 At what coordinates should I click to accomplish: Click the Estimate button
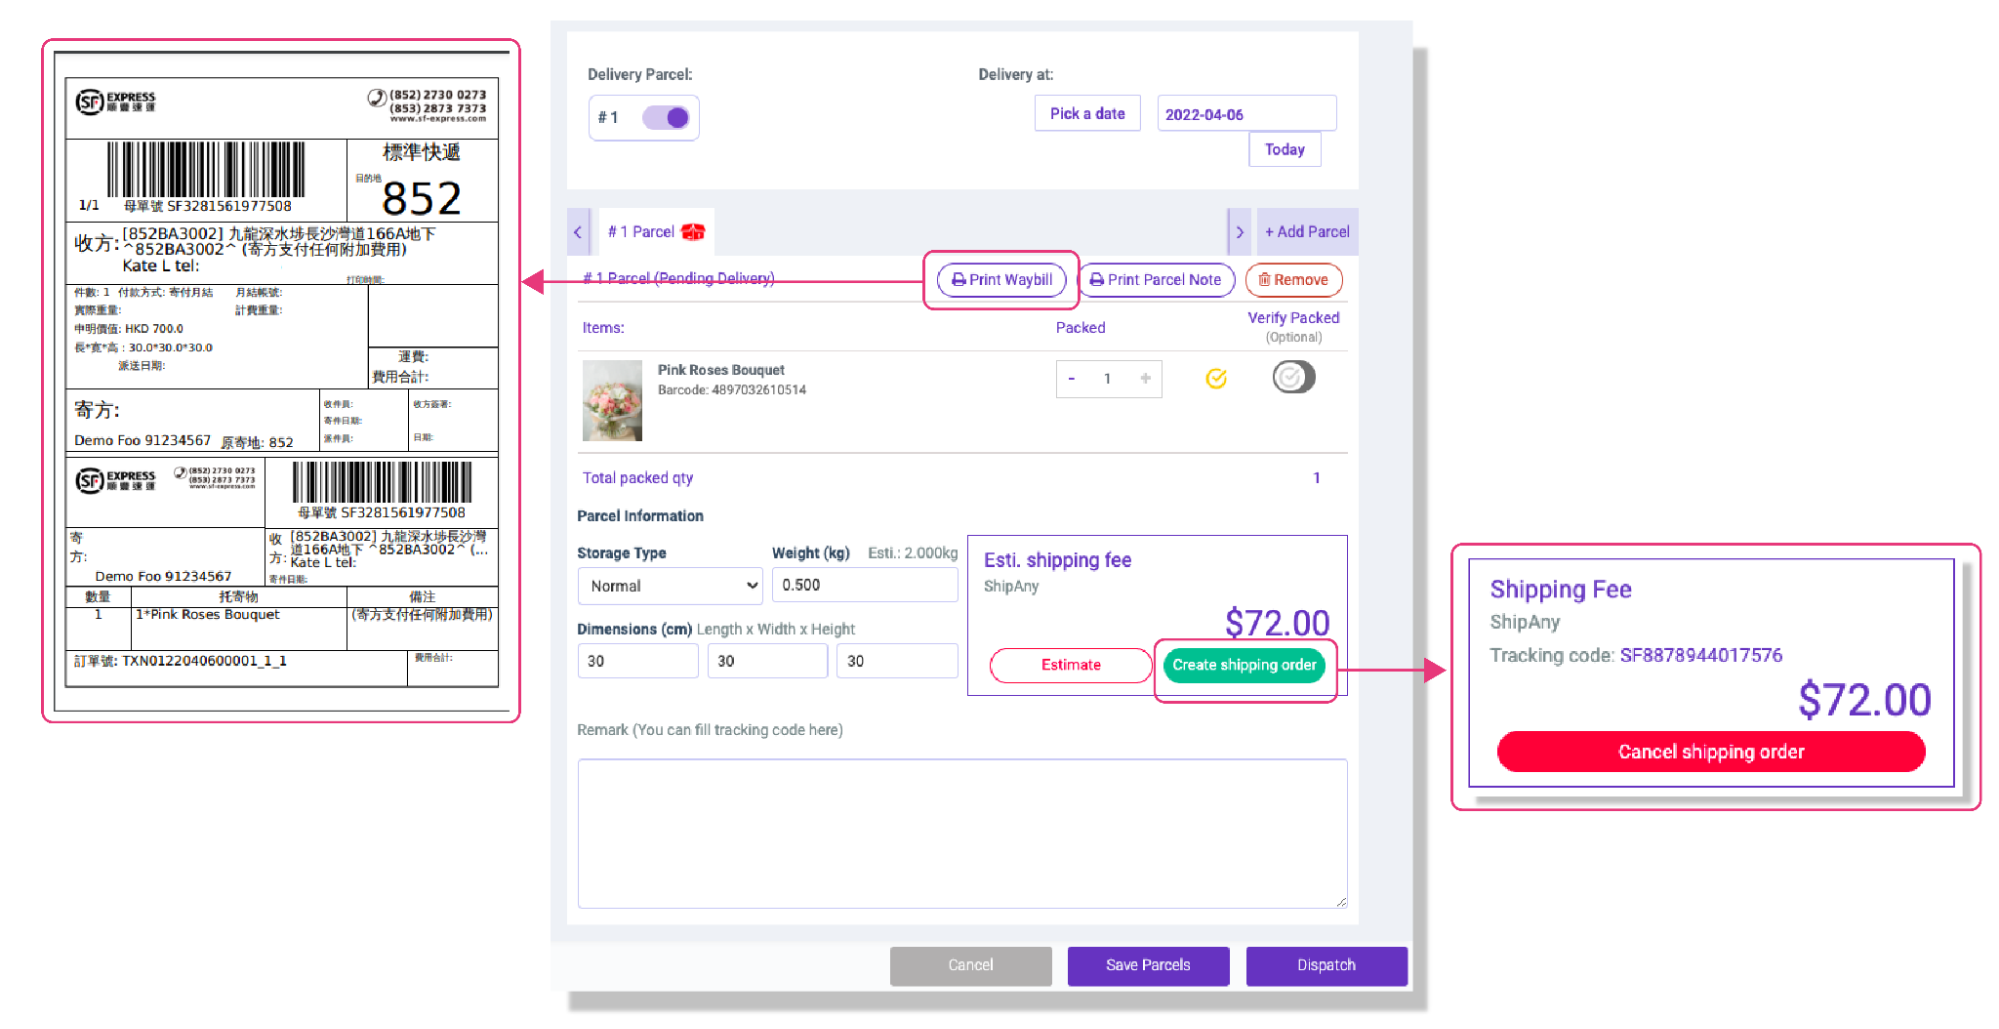pos(1071,665)
